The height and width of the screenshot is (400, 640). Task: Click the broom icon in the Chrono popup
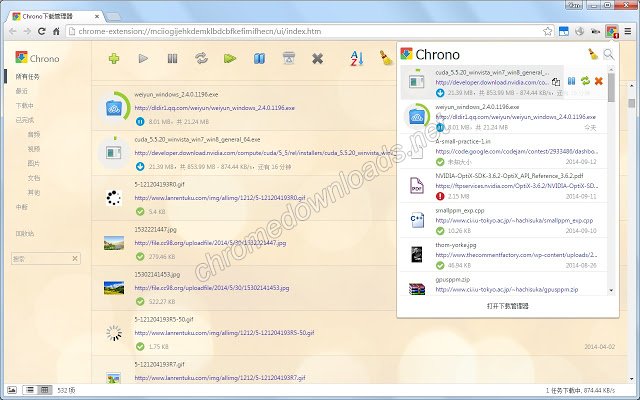point(592,54)
